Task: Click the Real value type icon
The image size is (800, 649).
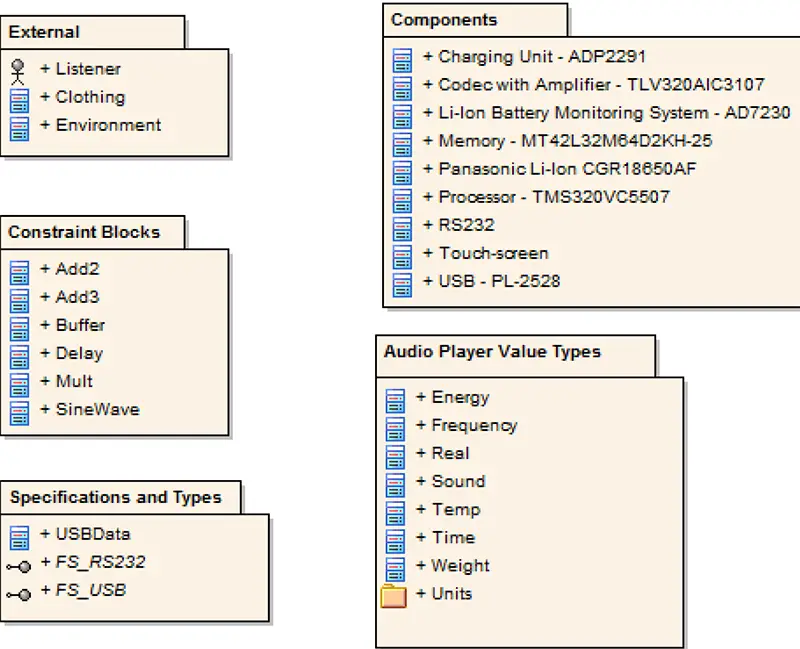Action: [x=395, y=457]
